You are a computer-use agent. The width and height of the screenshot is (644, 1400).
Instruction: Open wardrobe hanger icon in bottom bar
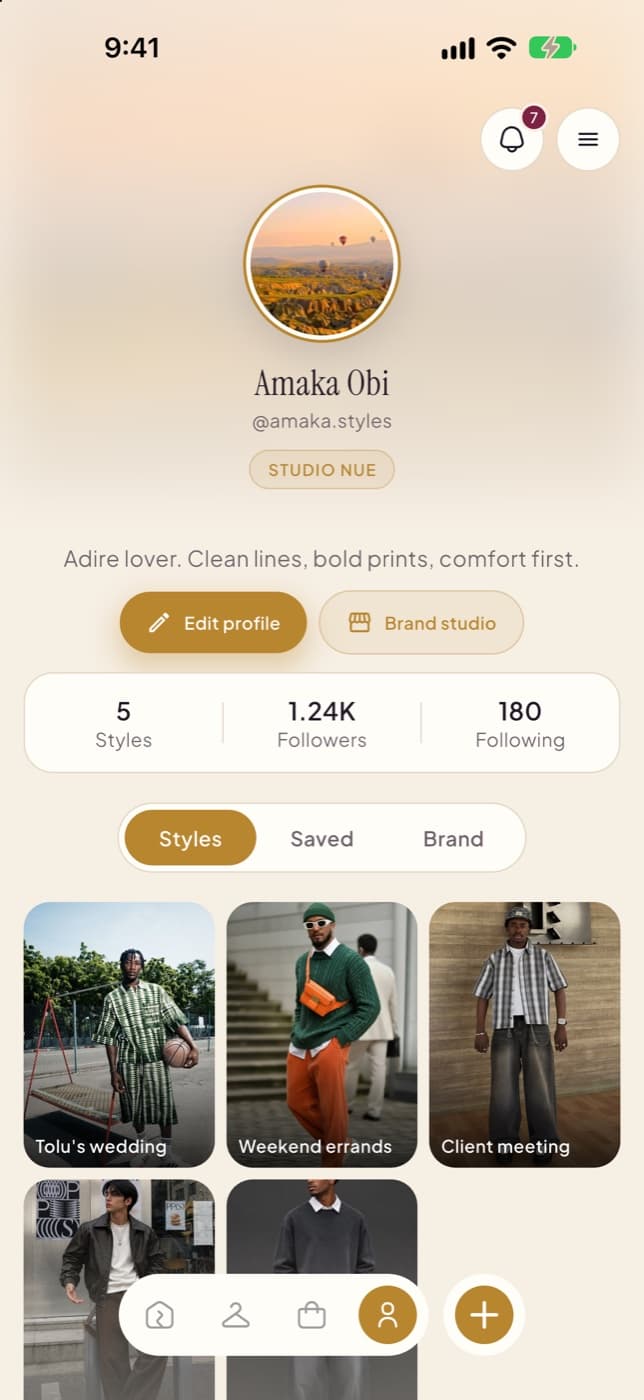(x=236, y=1315)
